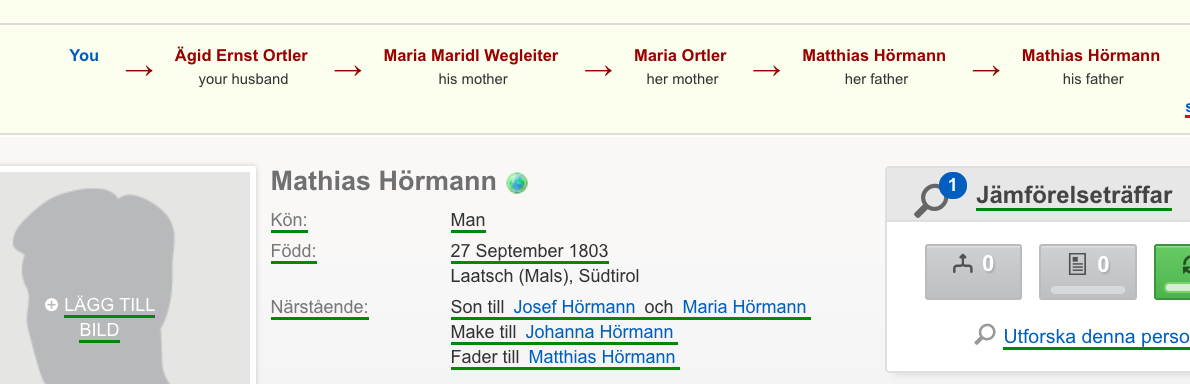Select Maria Maridl Wegleiter in relationship path
The image size is (1190, 384).
pyautogui.click(x=471, y=55)
